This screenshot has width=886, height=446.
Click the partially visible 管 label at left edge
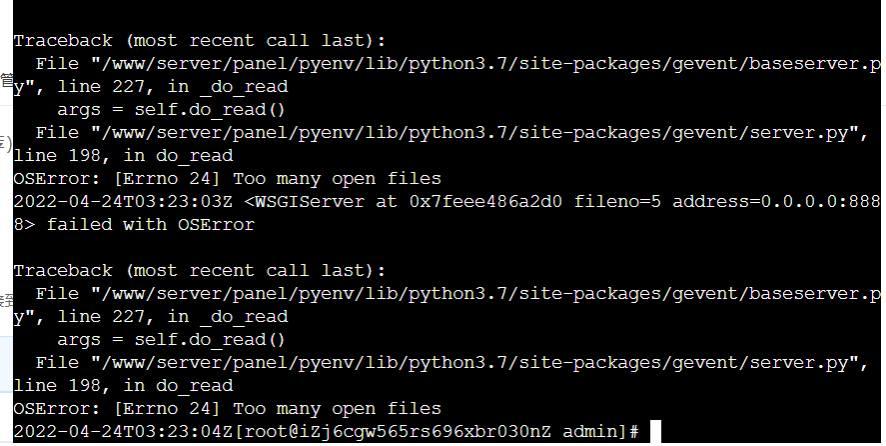pyautogui.click(x=6, y=80)
